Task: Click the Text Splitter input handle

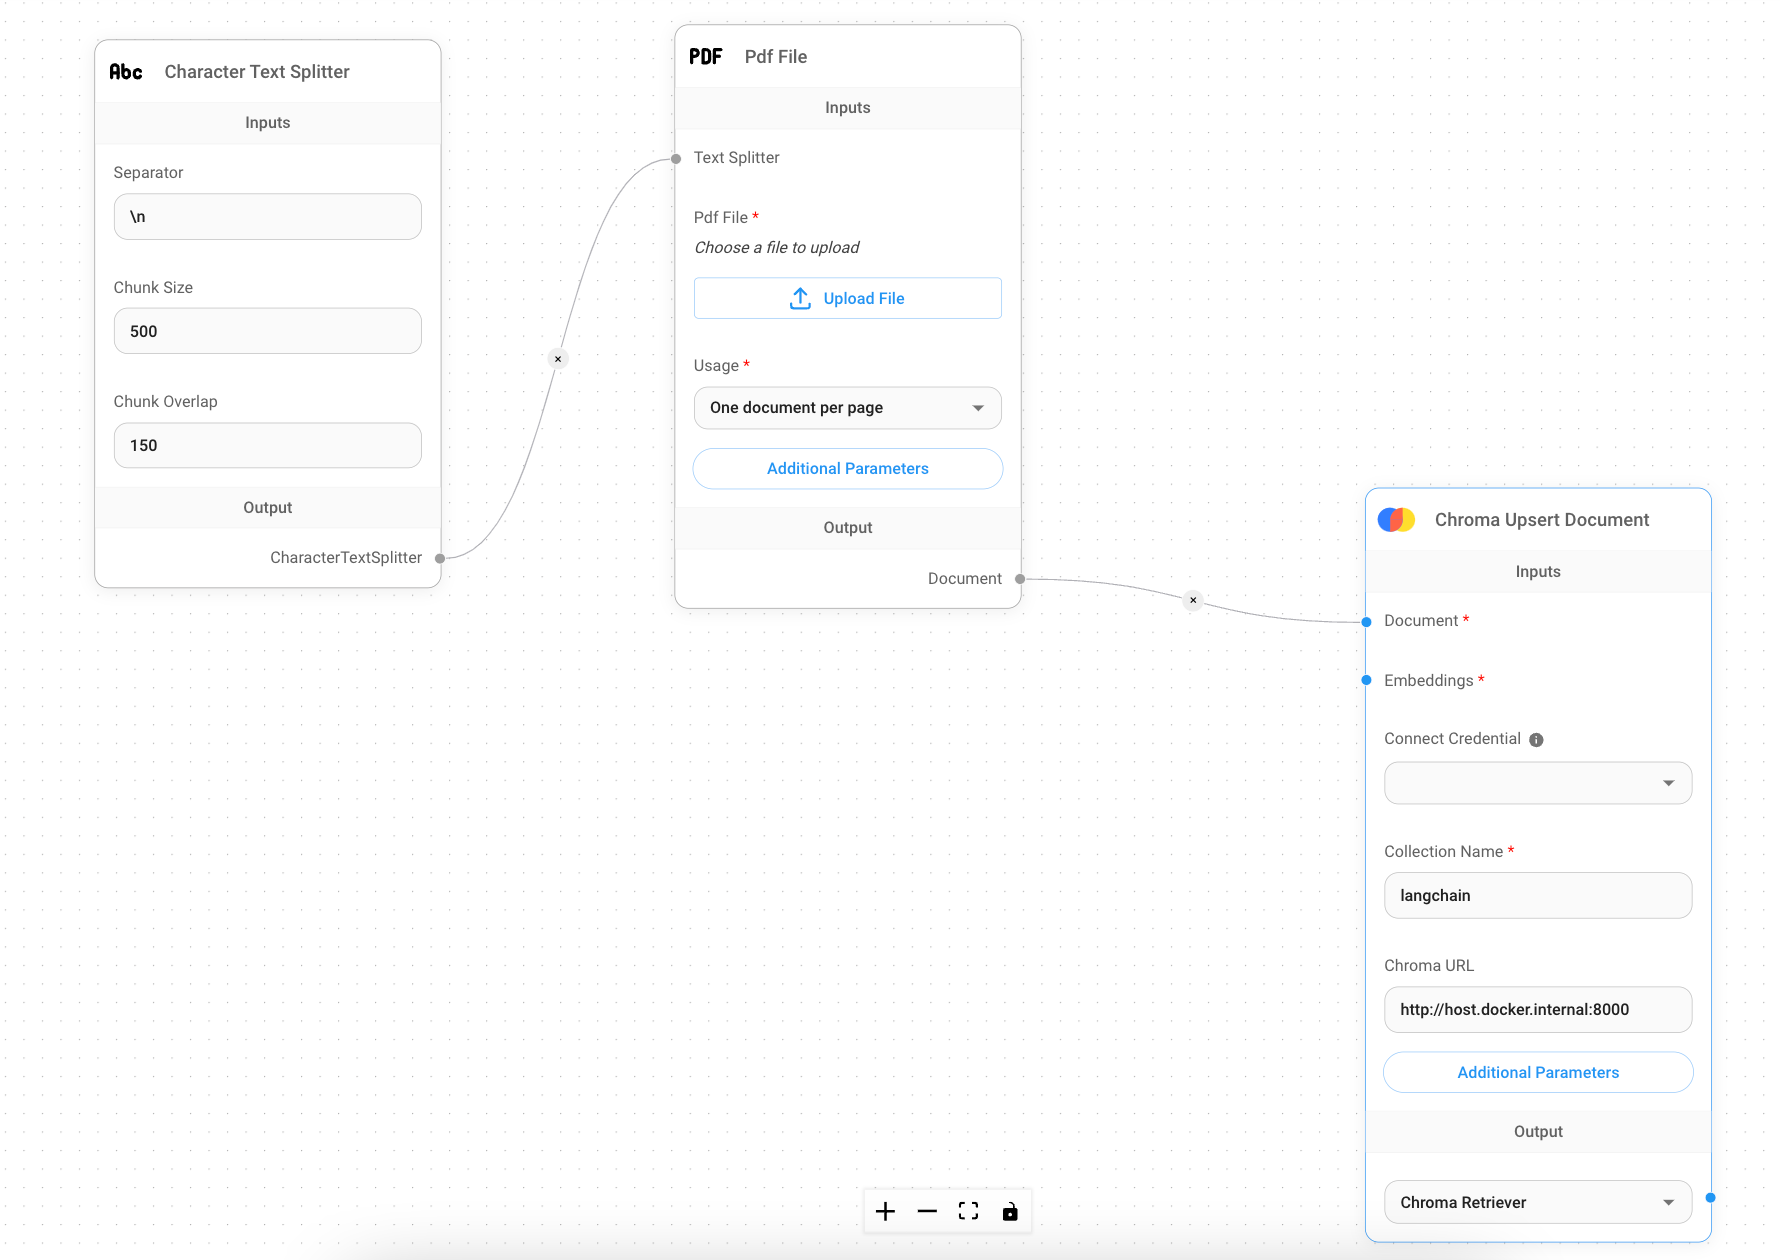Action: 676,159
